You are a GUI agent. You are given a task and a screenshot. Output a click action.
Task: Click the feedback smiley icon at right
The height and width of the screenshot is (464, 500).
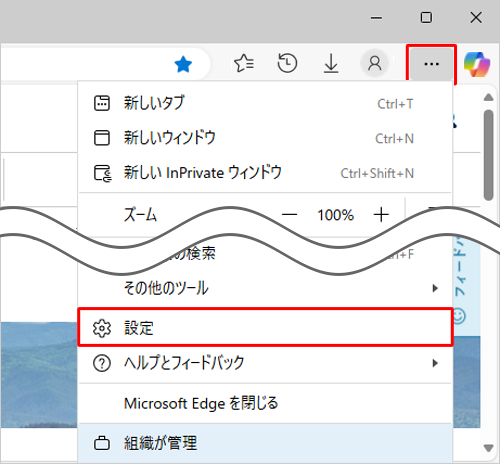point(459,316)
